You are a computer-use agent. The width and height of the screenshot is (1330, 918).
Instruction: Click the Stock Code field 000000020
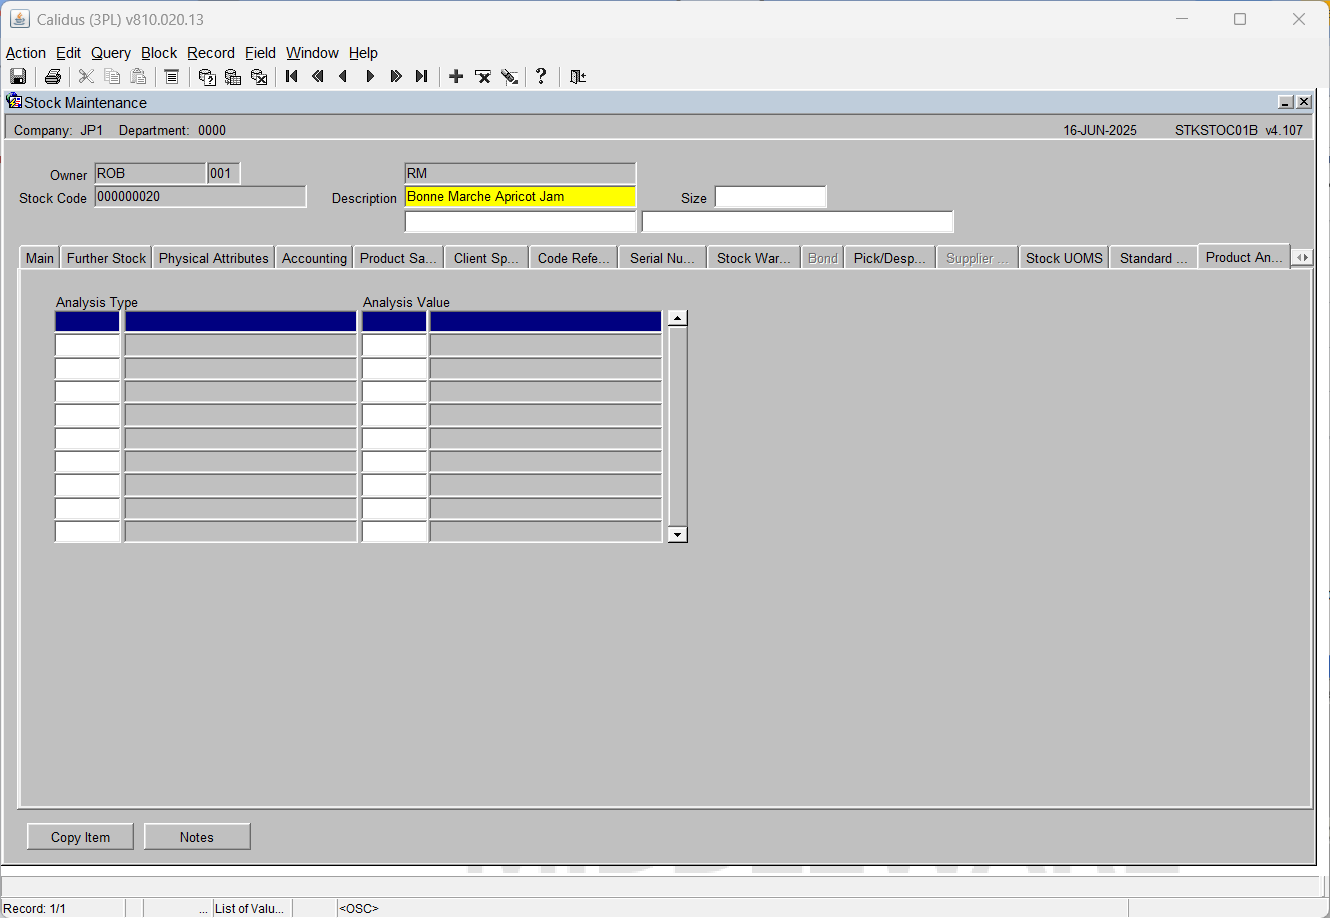200,197
